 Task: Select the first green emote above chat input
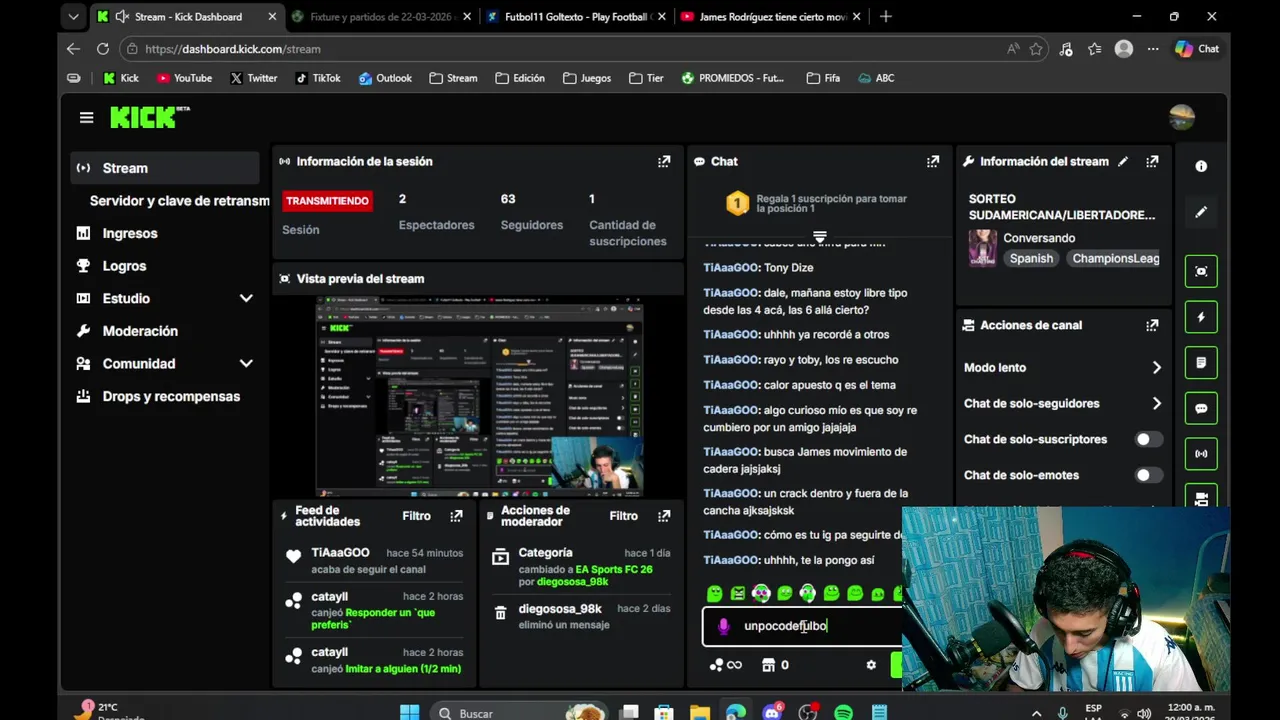tap(714, 594)
